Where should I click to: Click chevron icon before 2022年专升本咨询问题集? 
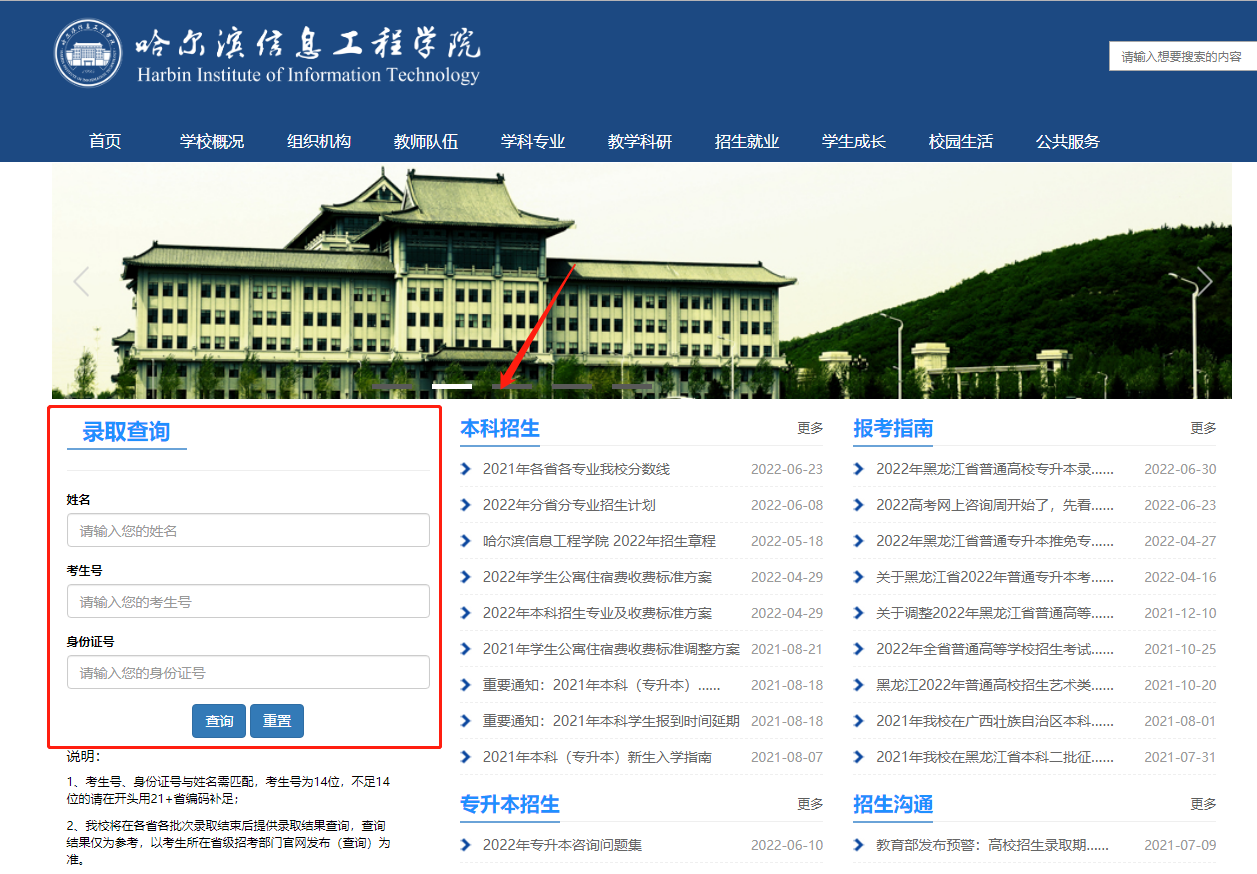[x=466, y=845]
